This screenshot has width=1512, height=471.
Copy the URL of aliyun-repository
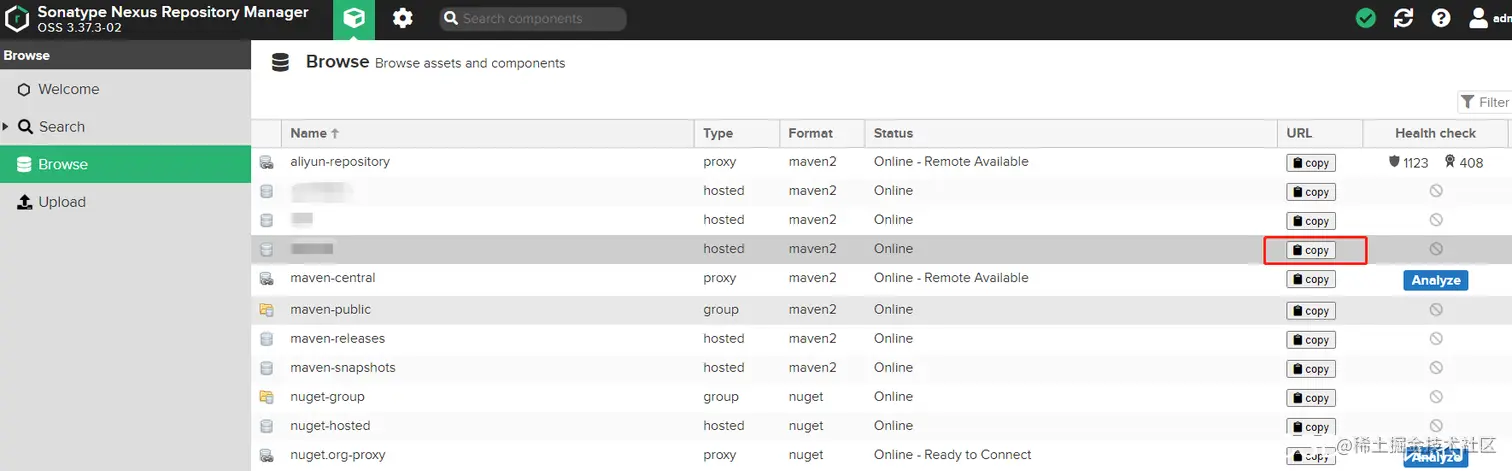click(x=1310, y=163)
